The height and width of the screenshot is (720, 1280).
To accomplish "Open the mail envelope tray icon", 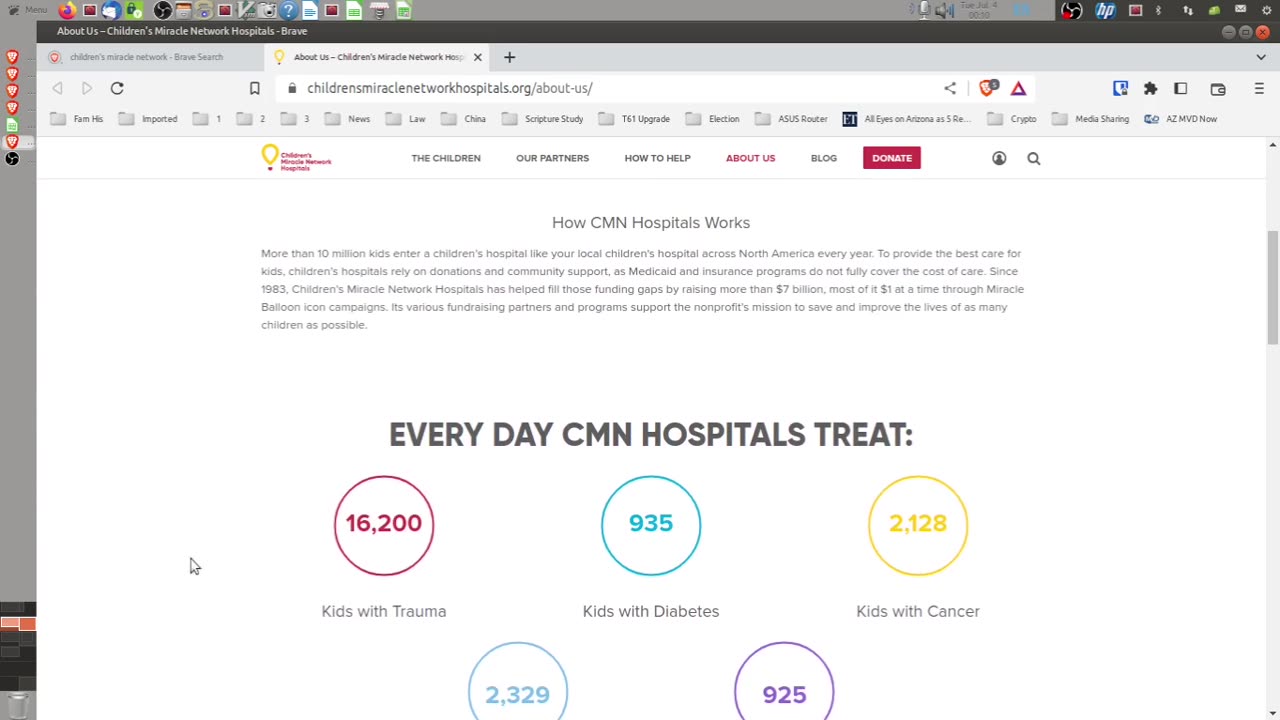I will coord(1241,9).
